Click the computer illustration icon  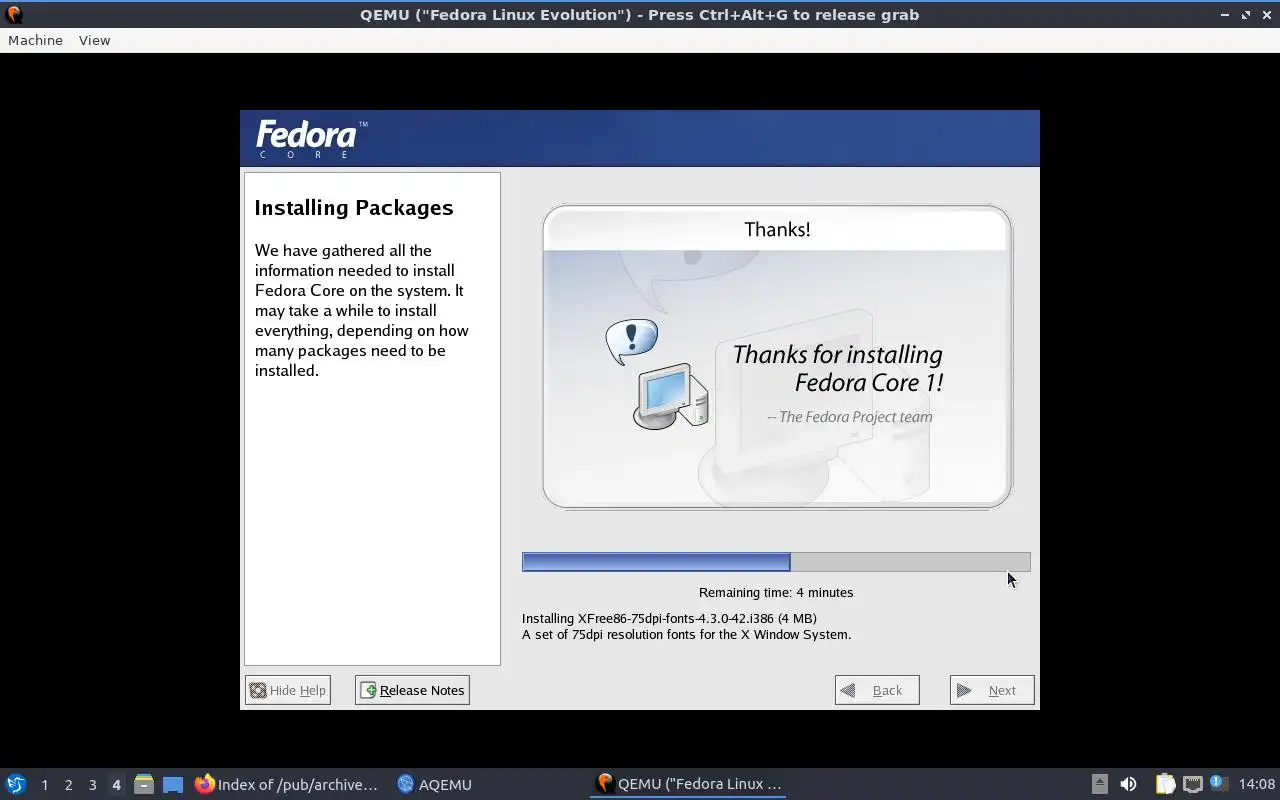(671, 397)
